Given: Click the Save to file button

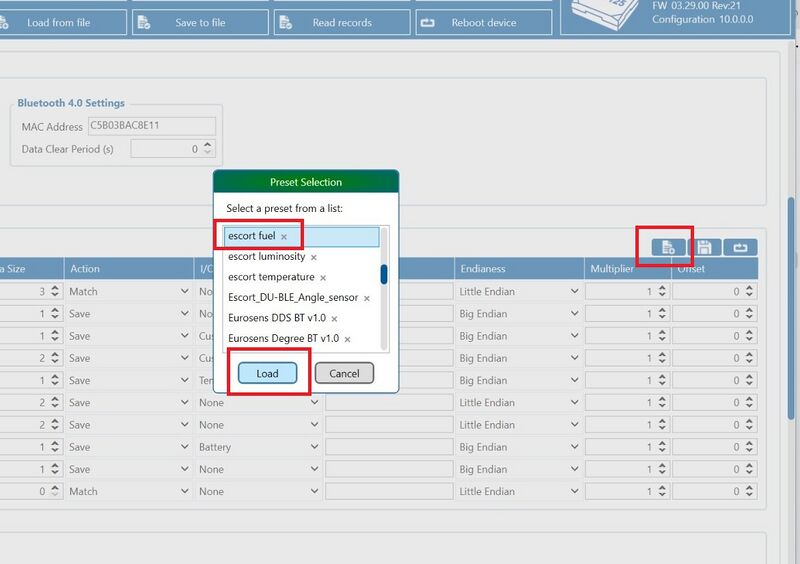Looking at the screenshot, I should tap(200, 22).
